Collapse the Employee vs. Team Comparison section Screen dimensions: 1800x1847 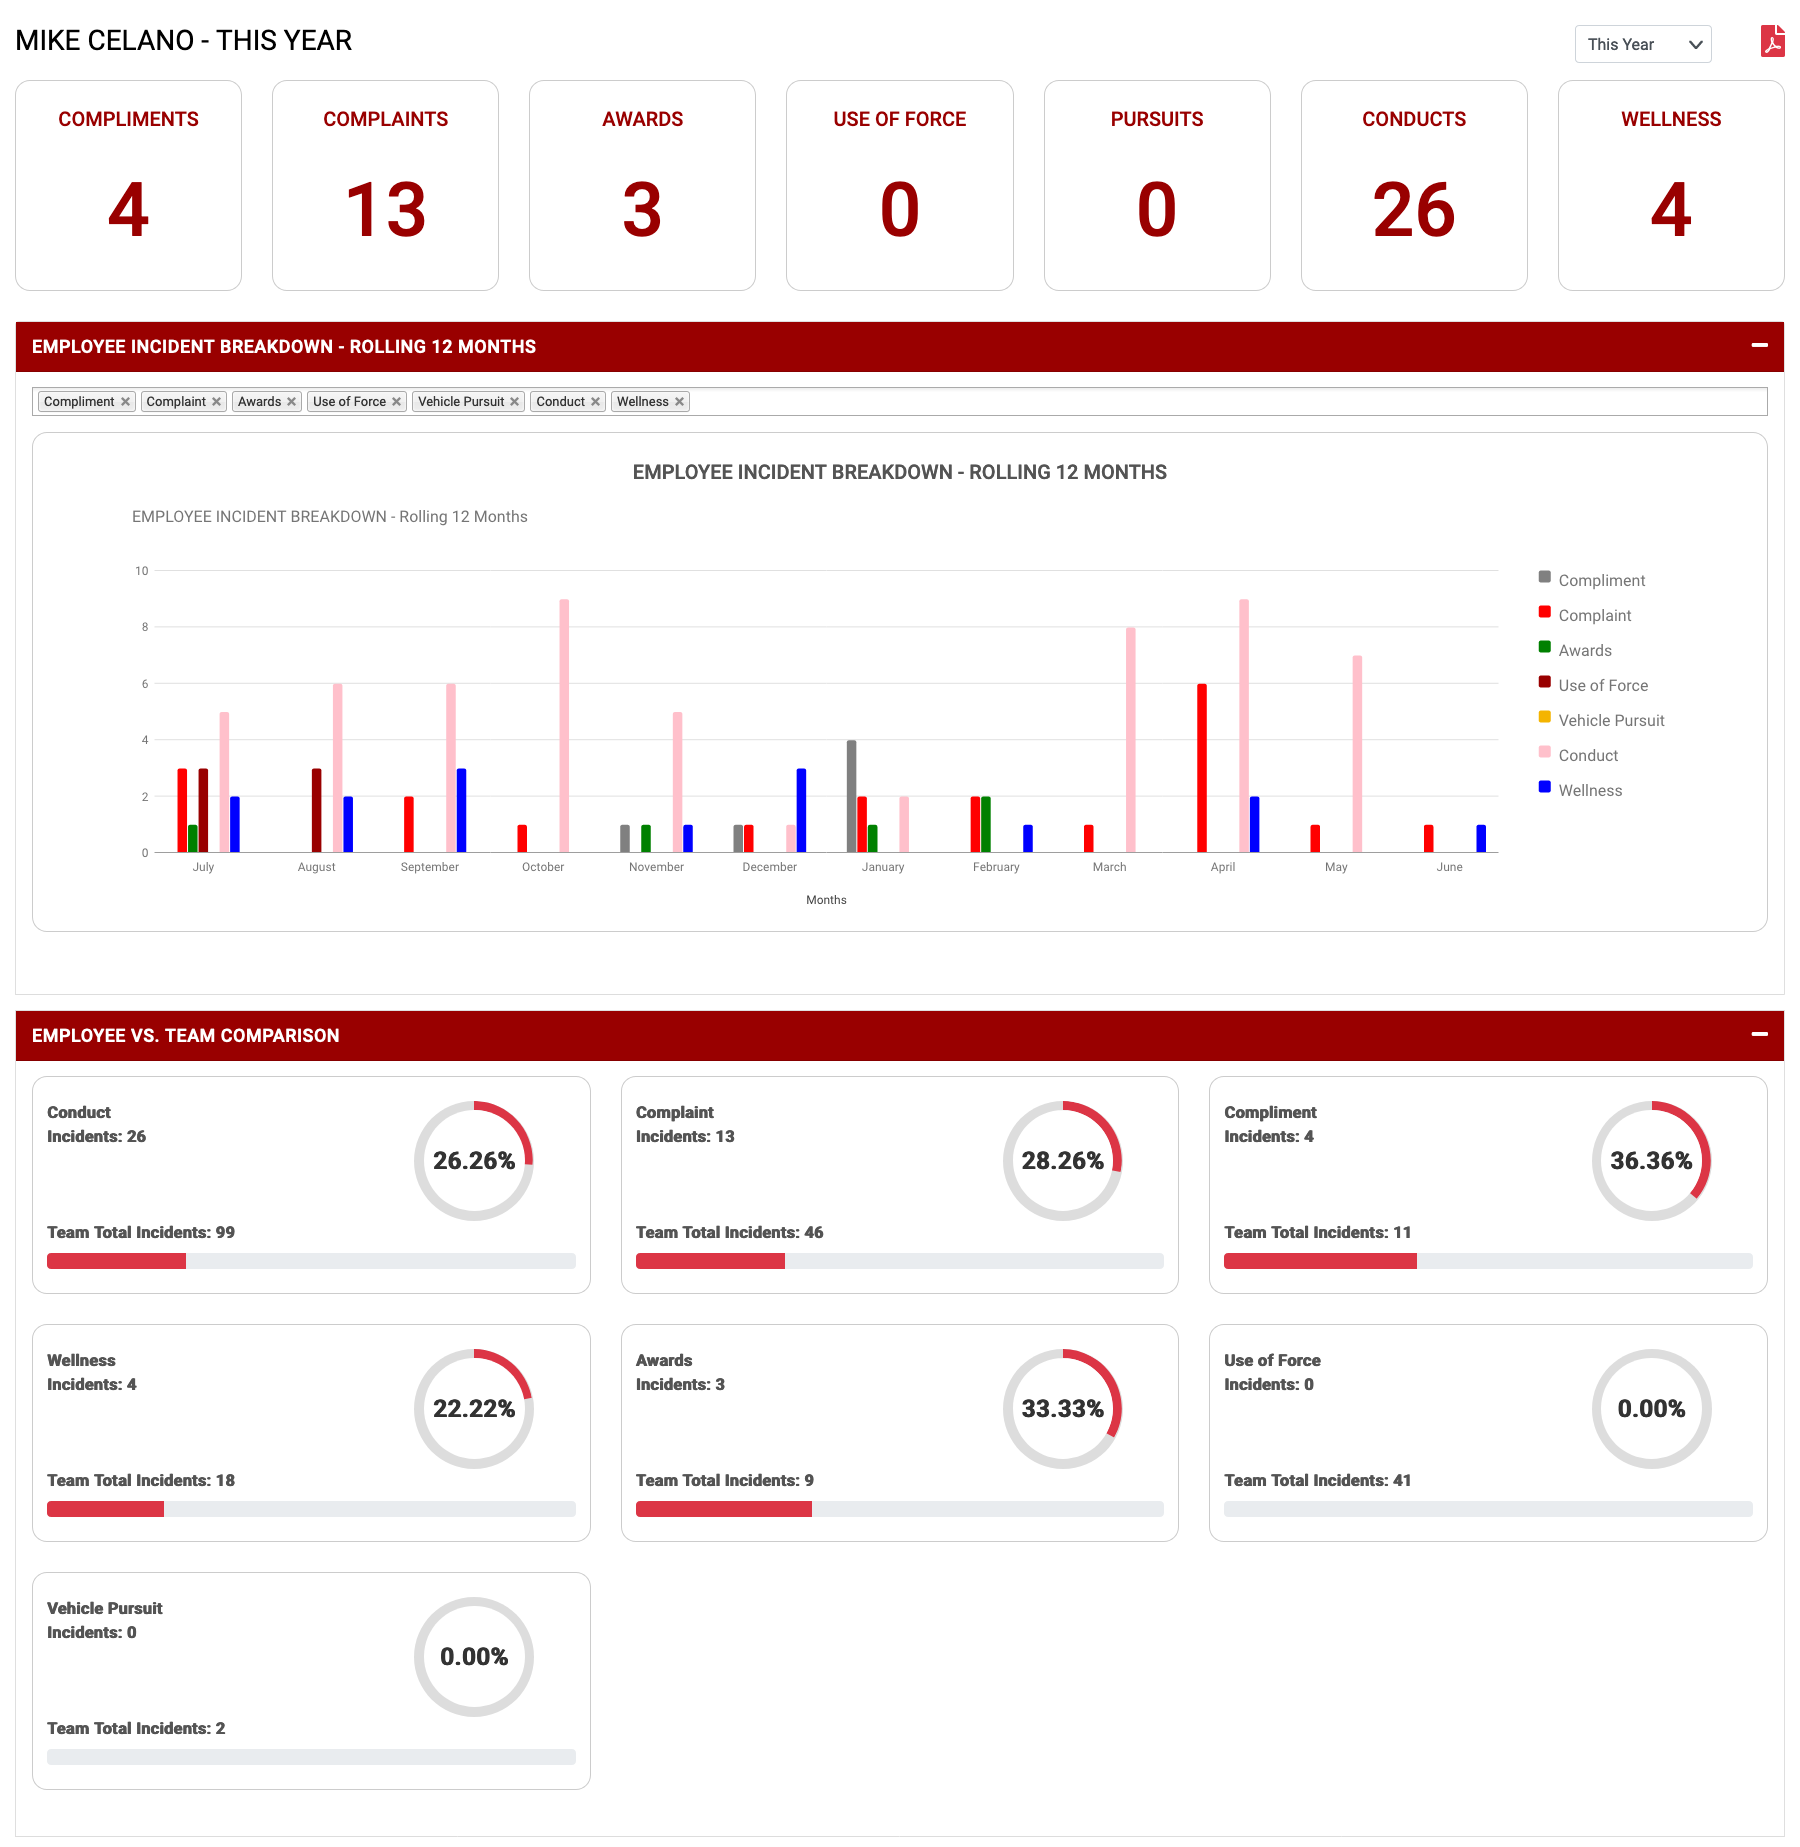pos(1759,1035)
